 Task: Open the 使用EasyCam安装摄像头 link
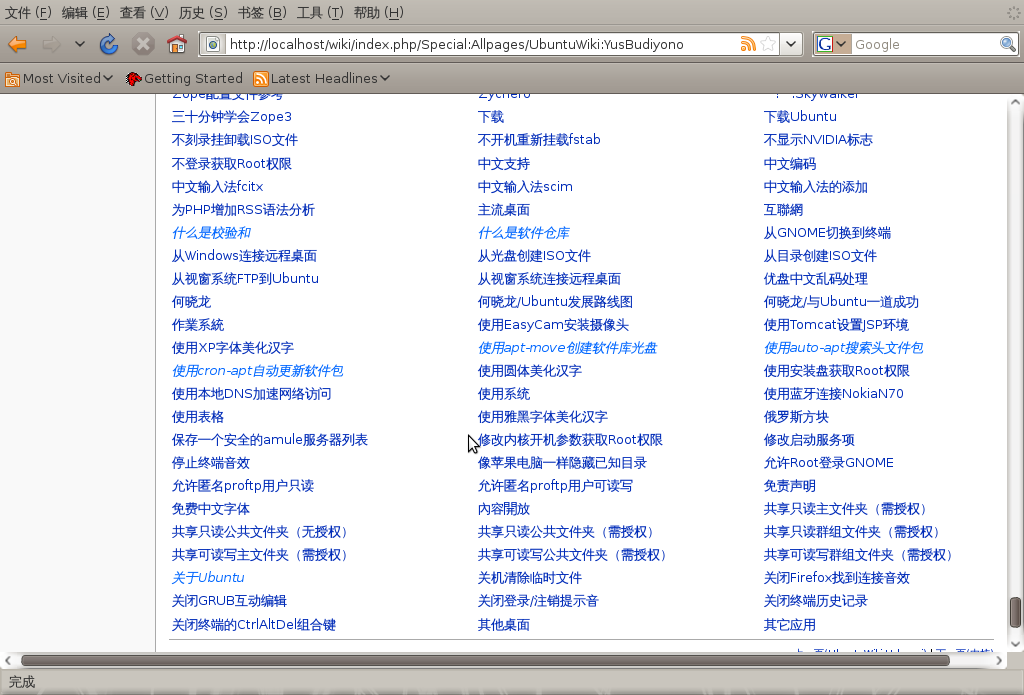tap(553, 325)
